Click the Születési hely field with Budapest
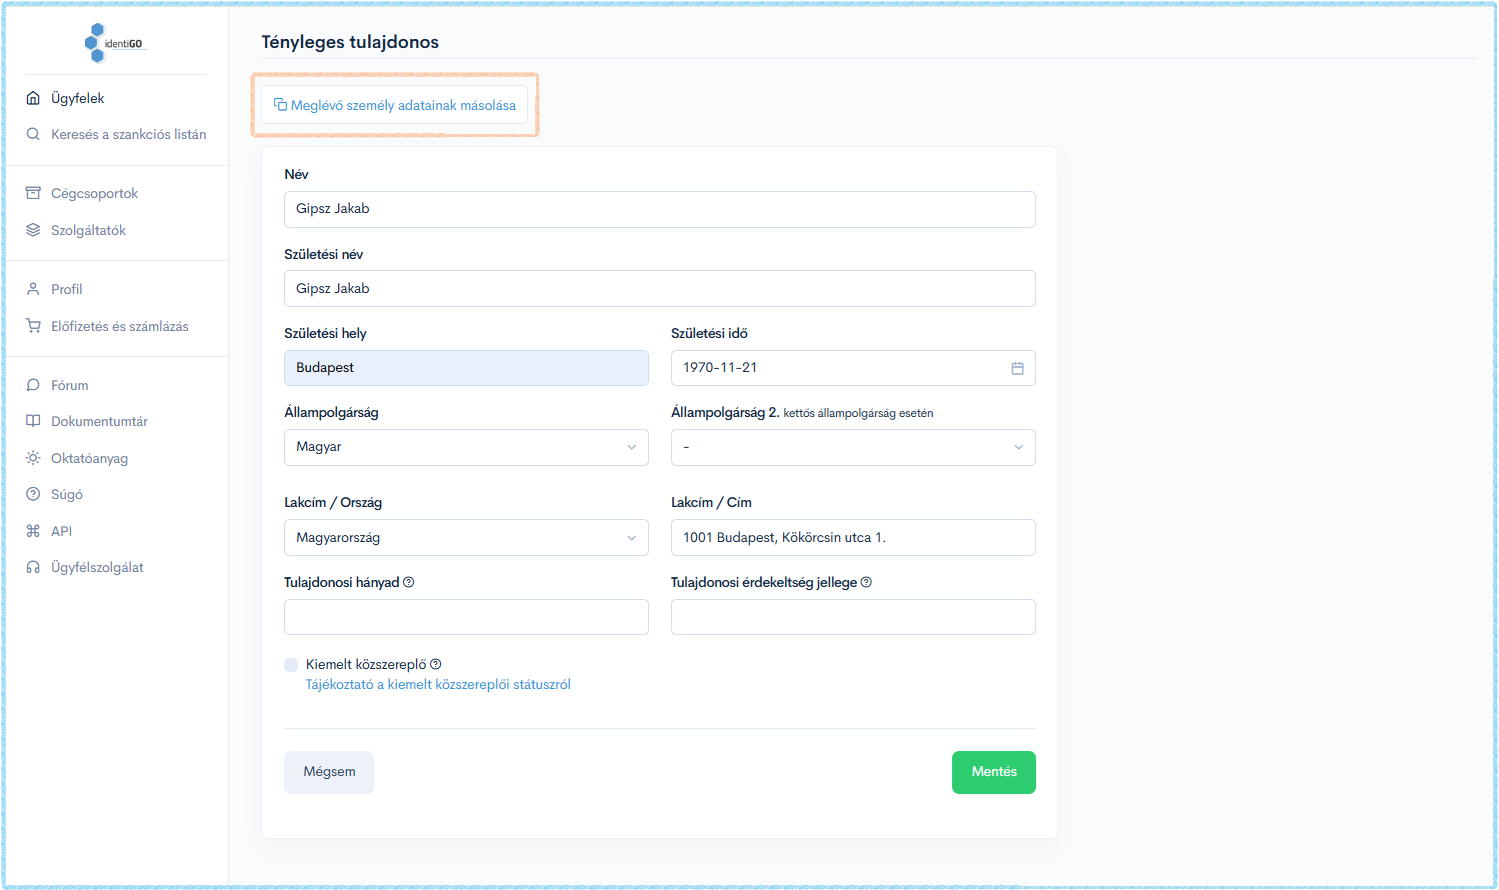The image size is (1499, 890). pyautogui.click(x=466, y=368)
